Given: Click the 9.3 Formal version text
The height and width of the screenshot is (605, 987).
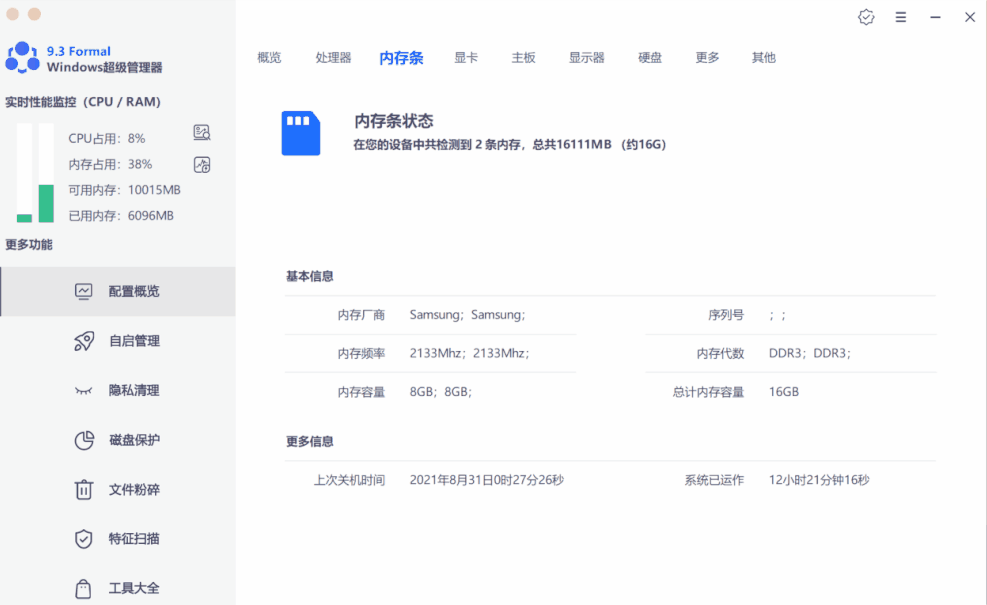Looking at the screenshot, I should (79, 51).
